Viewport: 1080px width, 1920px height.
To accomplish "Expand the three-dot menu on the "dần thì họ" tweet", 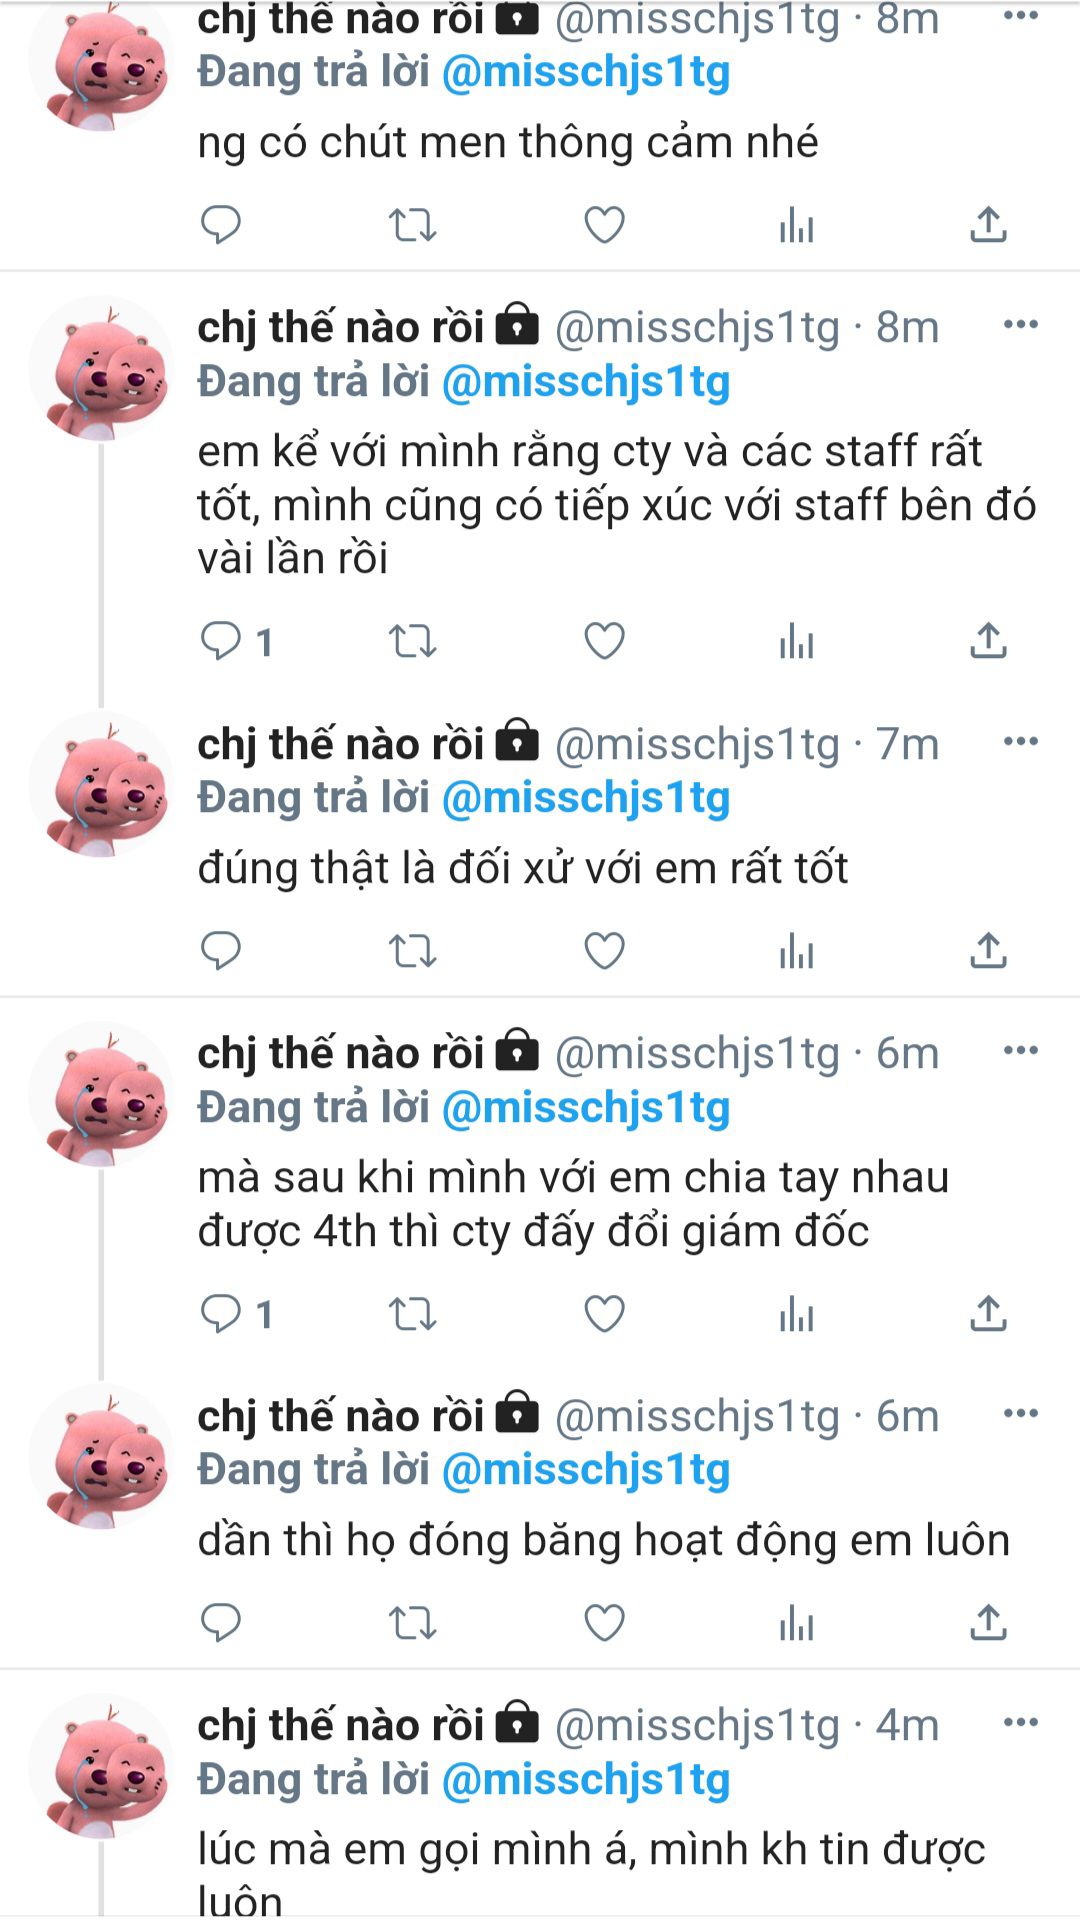I will tap(1020, 1413).
